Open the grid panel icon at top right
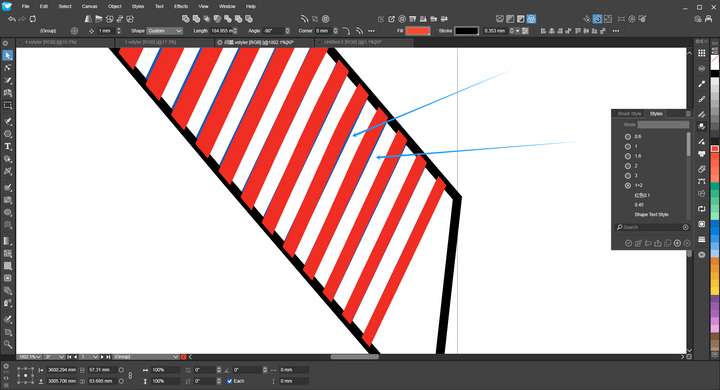This screenshot has width=720, height=390. point(701,53)
